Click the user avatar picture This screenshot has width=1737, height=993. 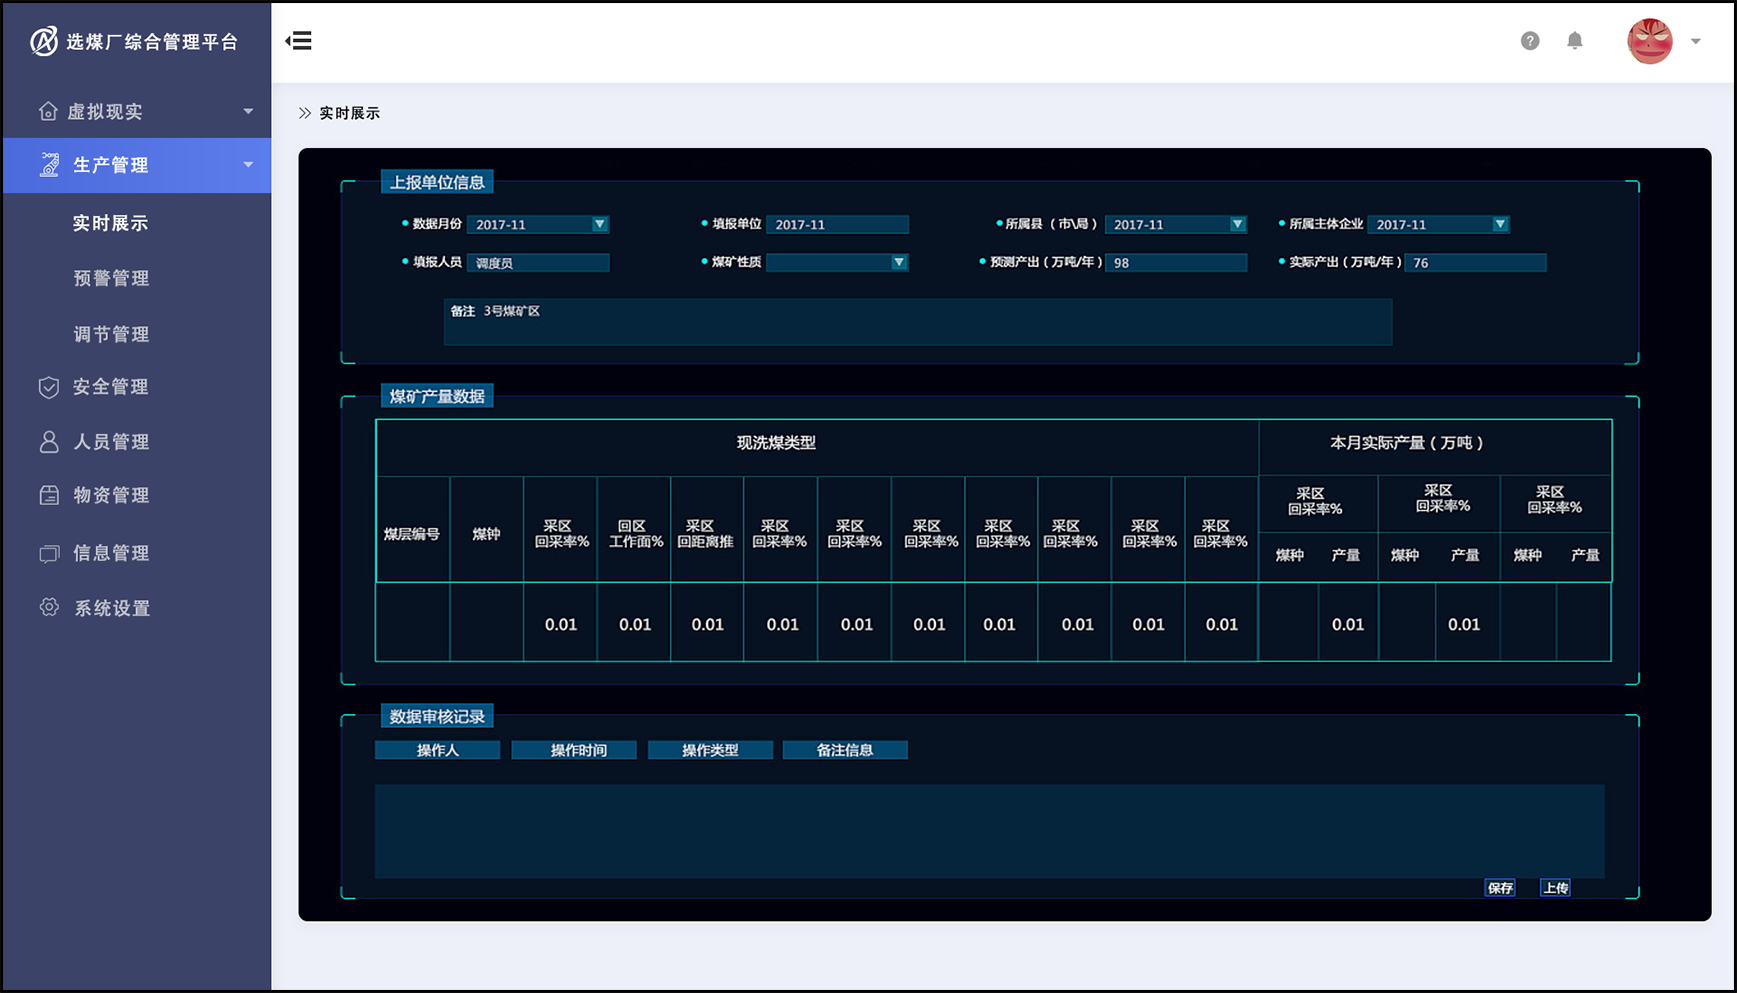(x=1649, y=42)
